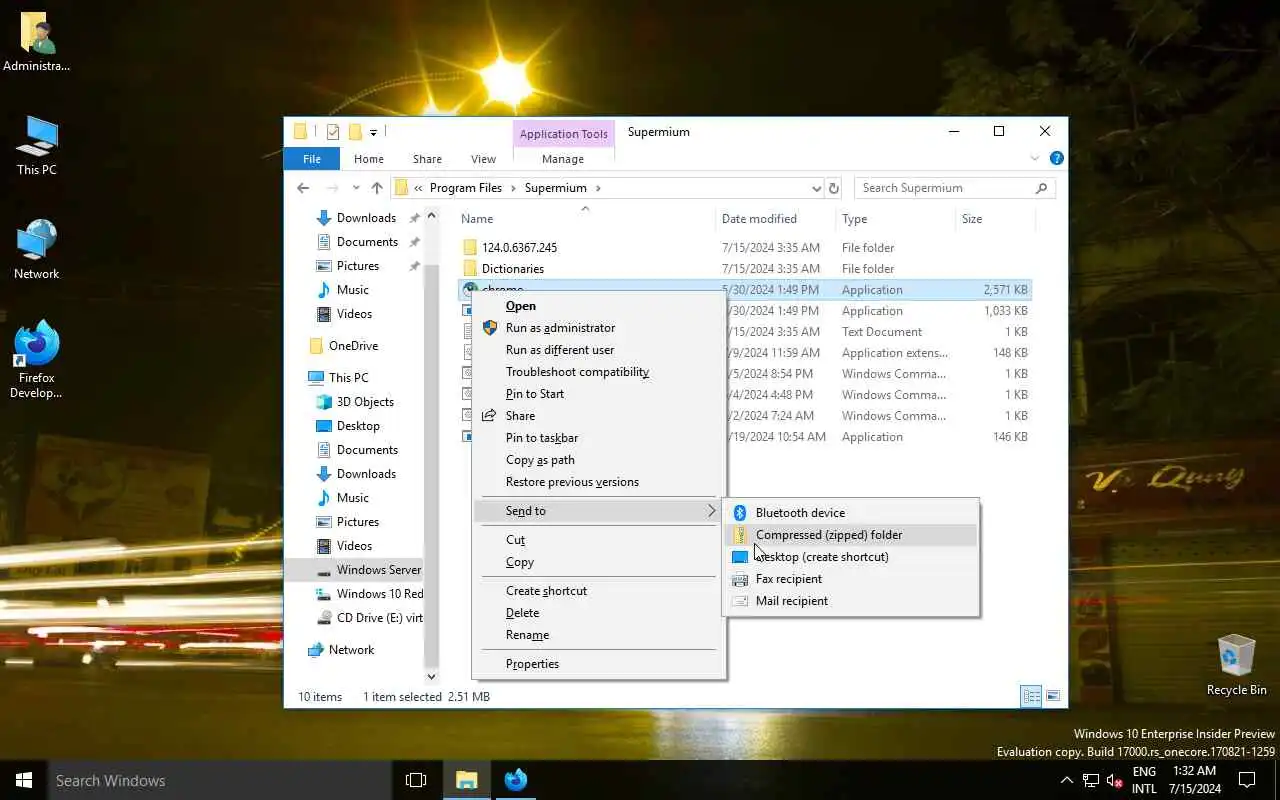Open Network desktop icon
The height and width of the screenshot is (800, 1280).
point(37,250)
